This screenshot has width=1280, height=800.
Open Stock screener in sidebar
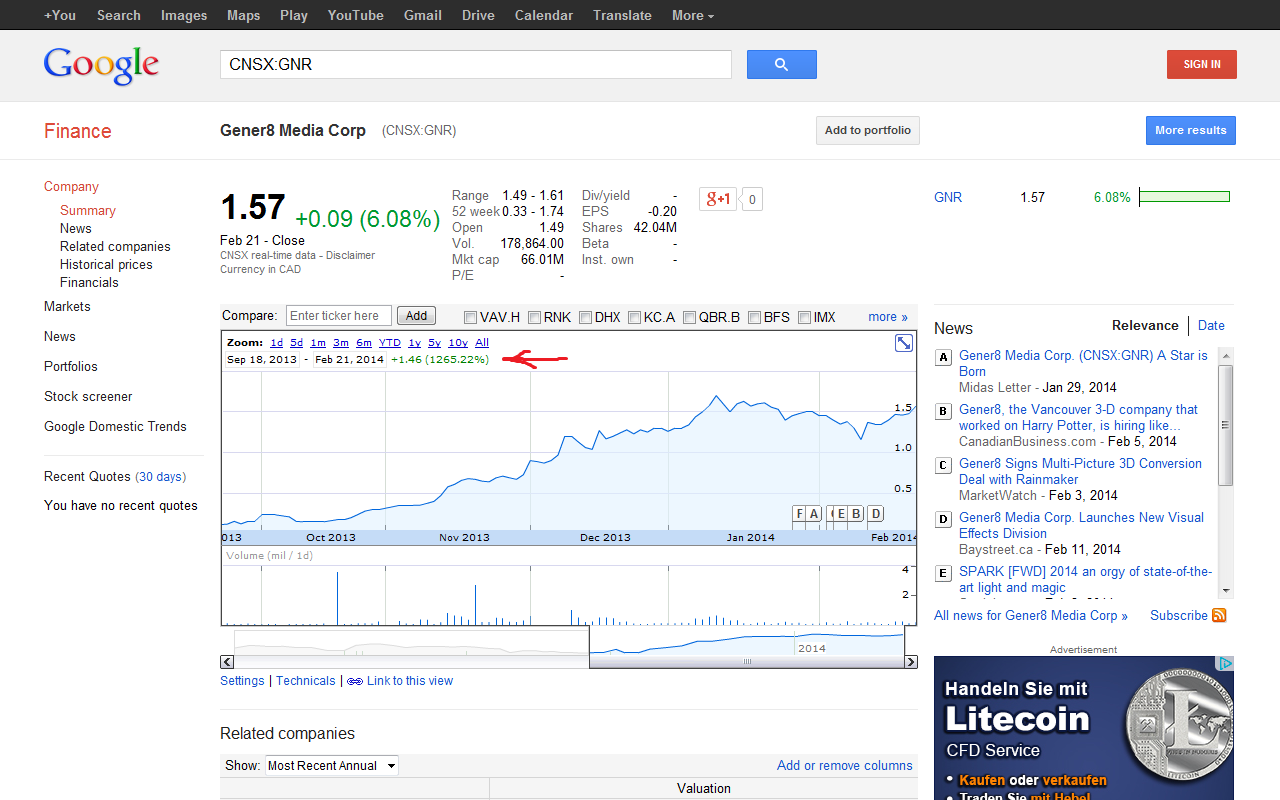pyautogui.click(x=88, y=397)
